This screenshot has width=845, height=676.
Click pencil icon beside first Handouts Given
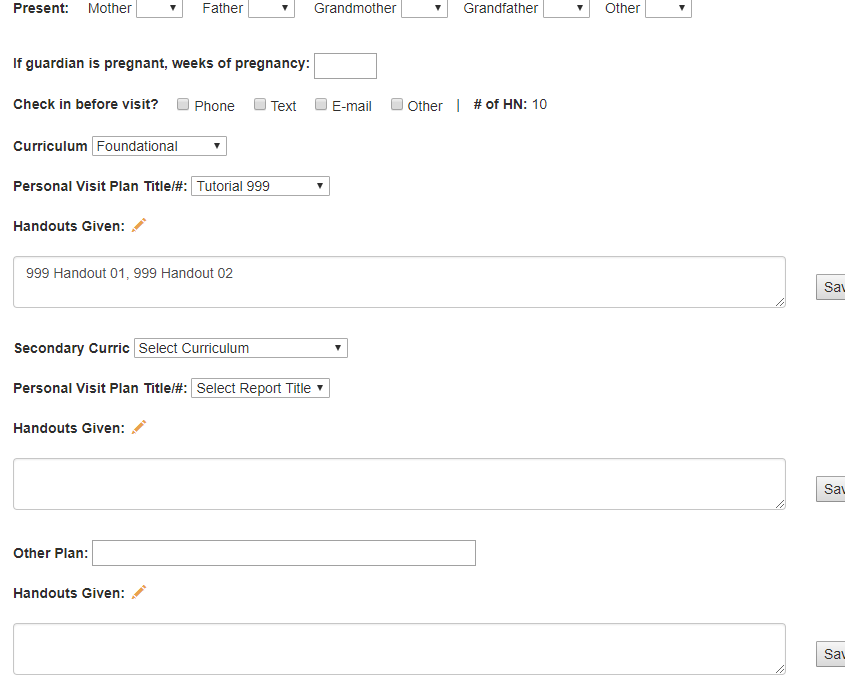139,225
